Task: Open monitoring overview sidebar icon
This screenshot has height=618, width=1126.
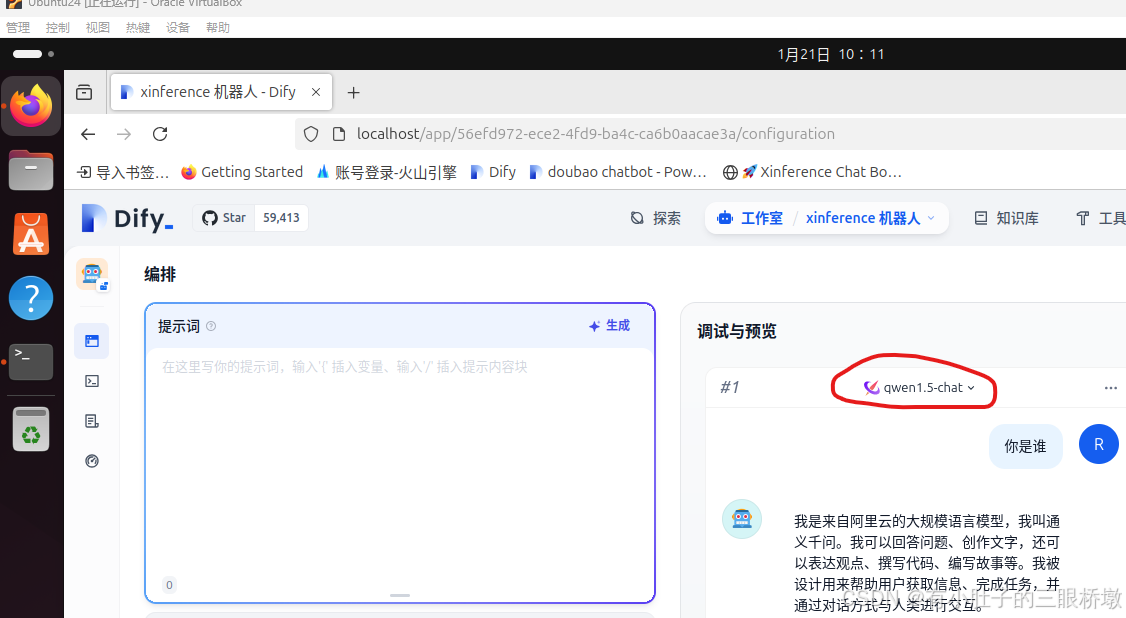Action: click(x=92, y=462)
